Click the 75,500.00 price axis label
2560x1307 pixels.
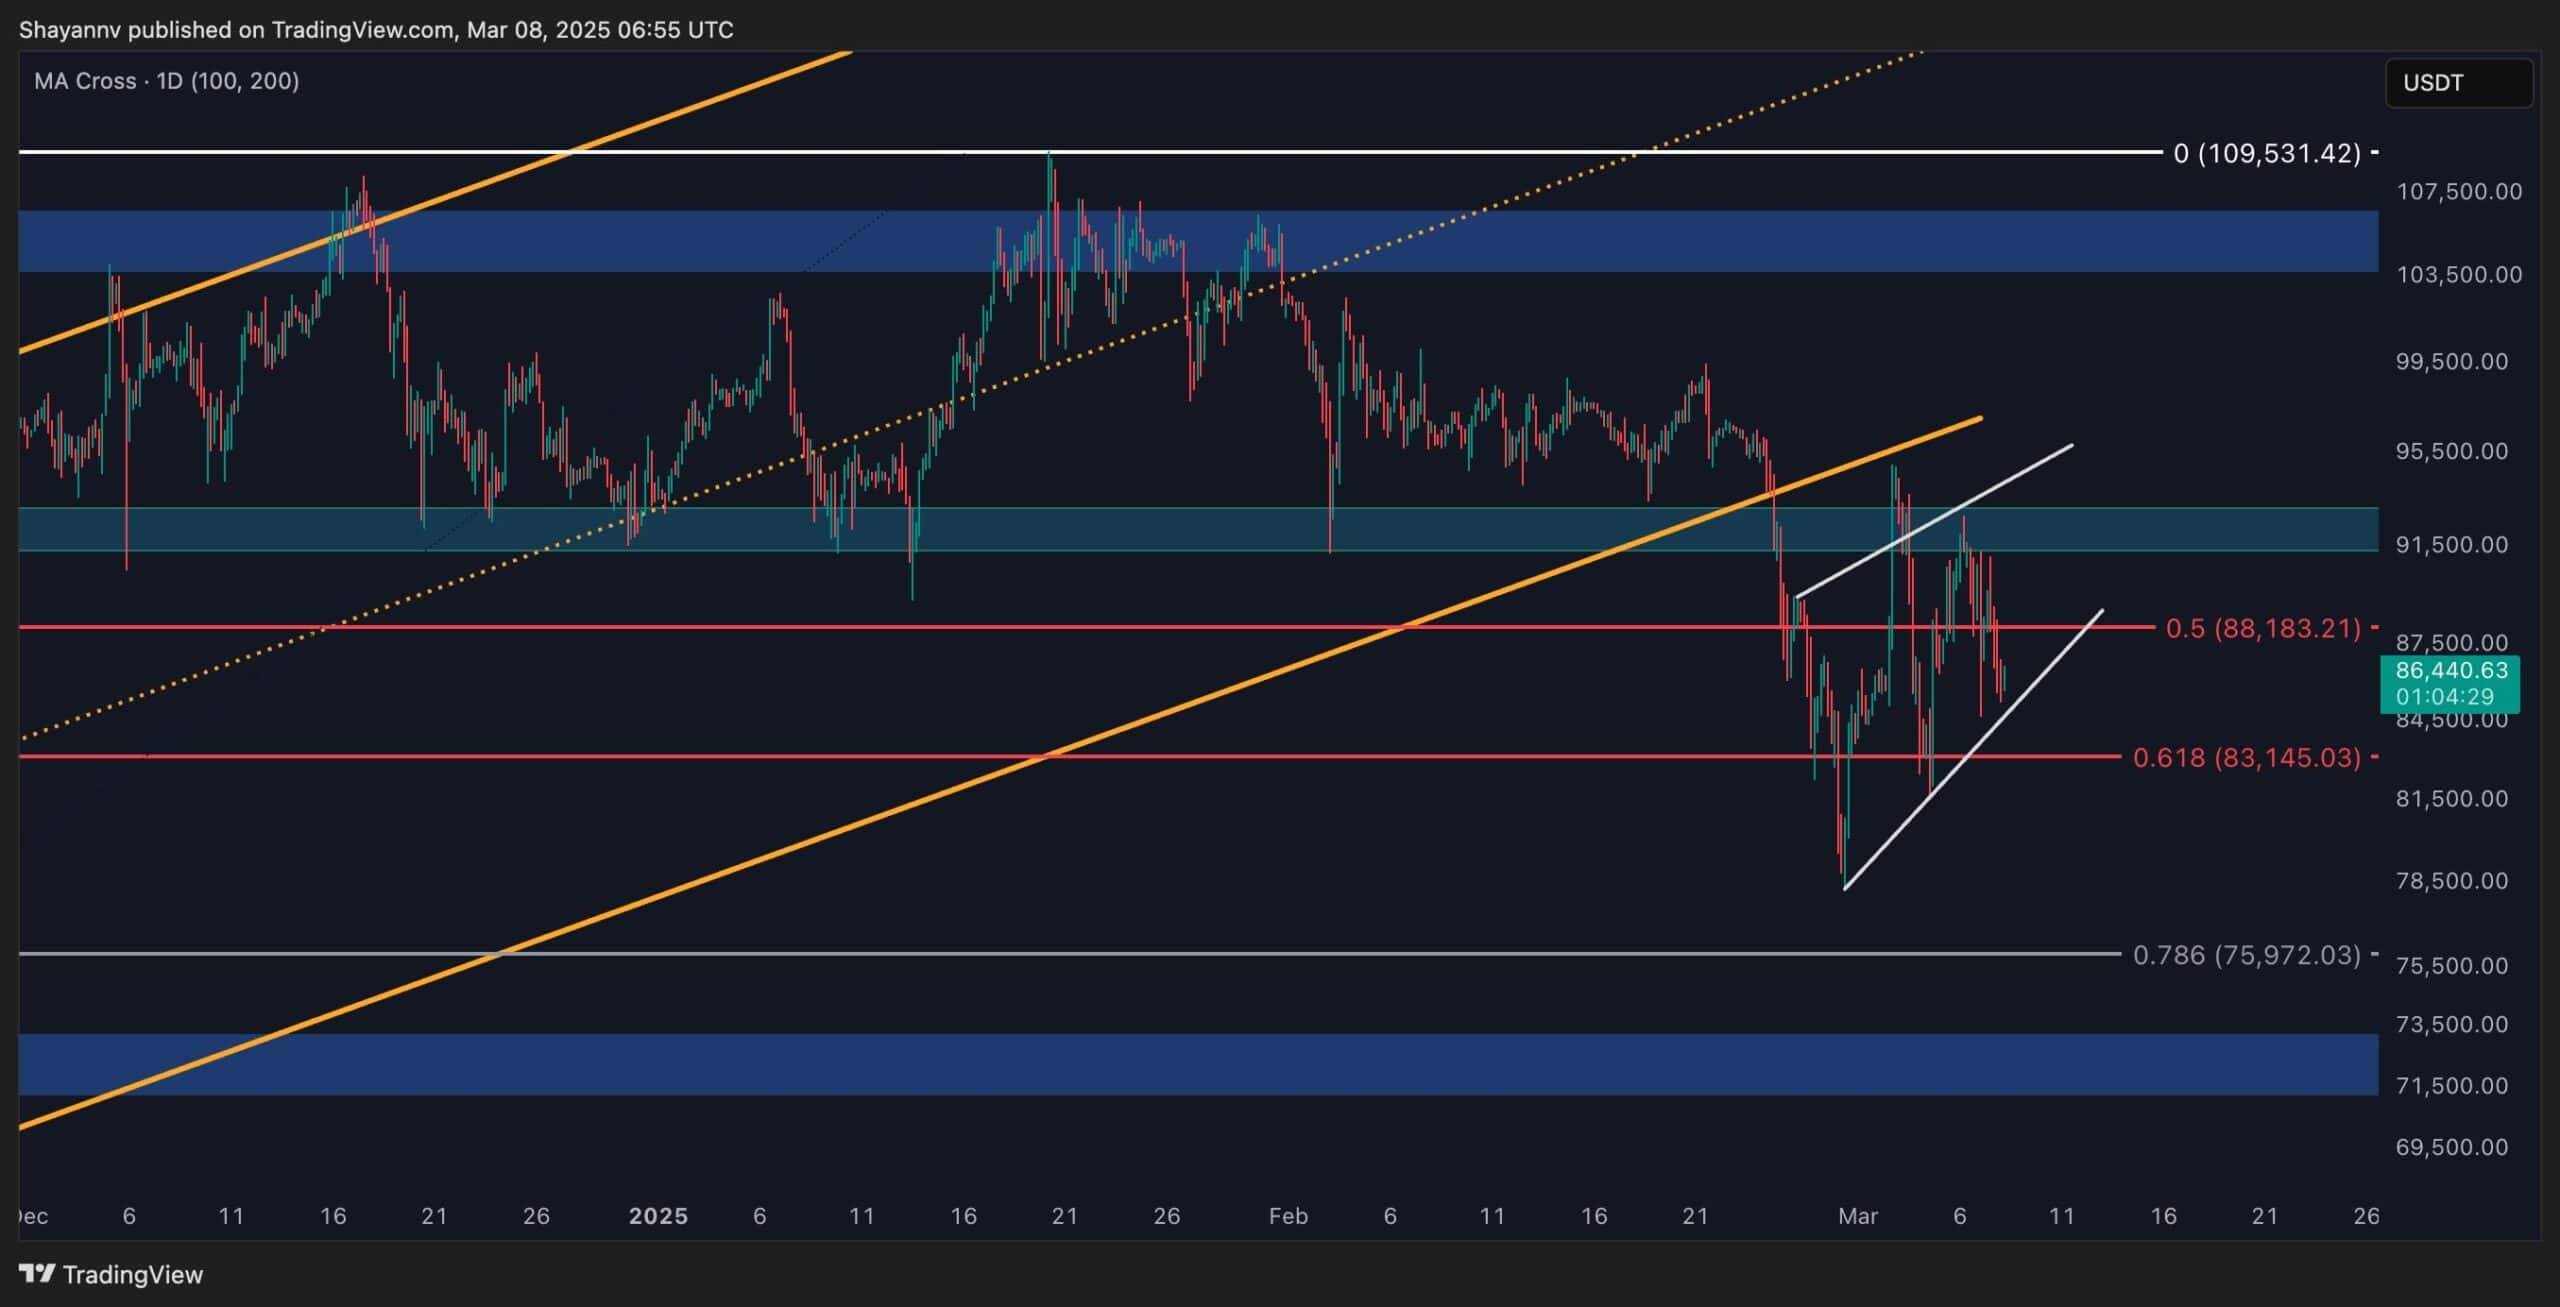[2451, 966]
